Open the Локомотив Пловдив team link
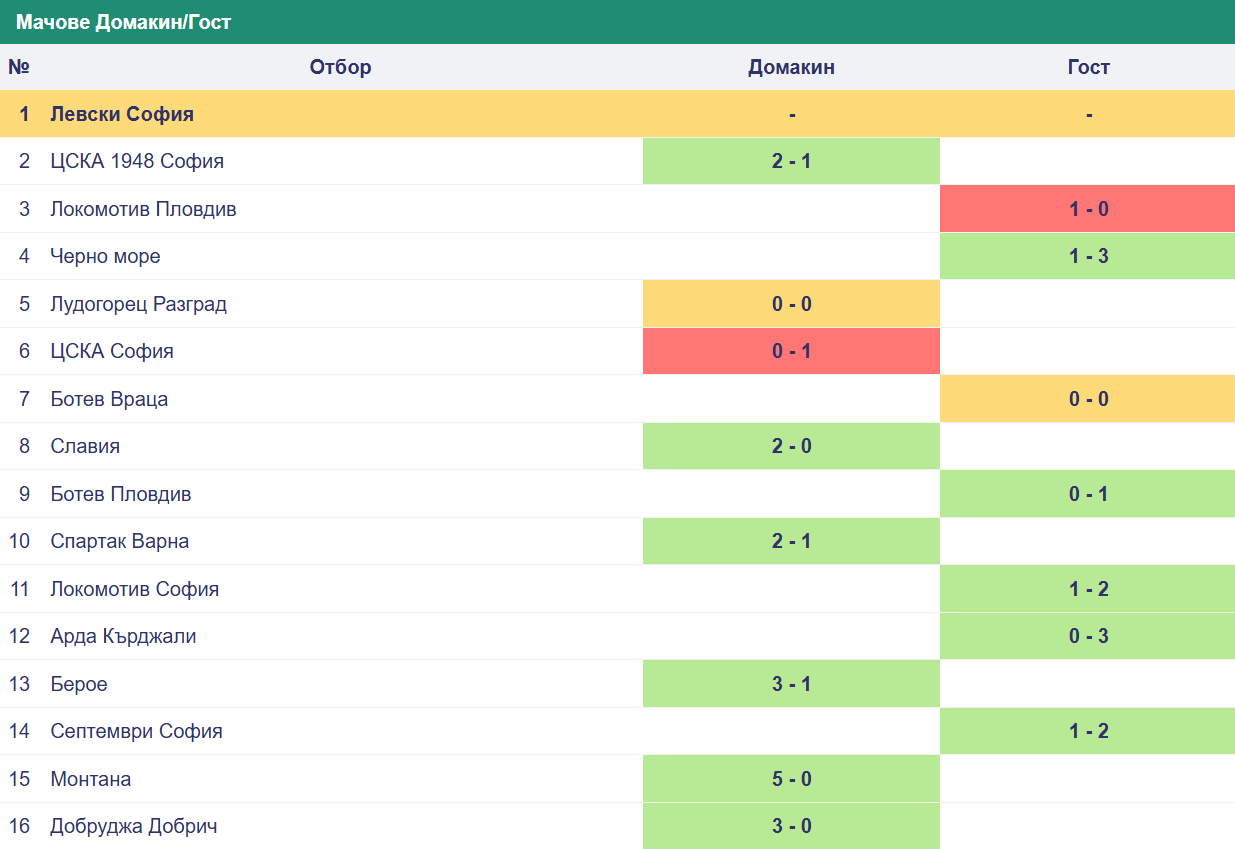The height and width of the screenshot is (849, 1235). pyautogui.click(x=143, y=209)
